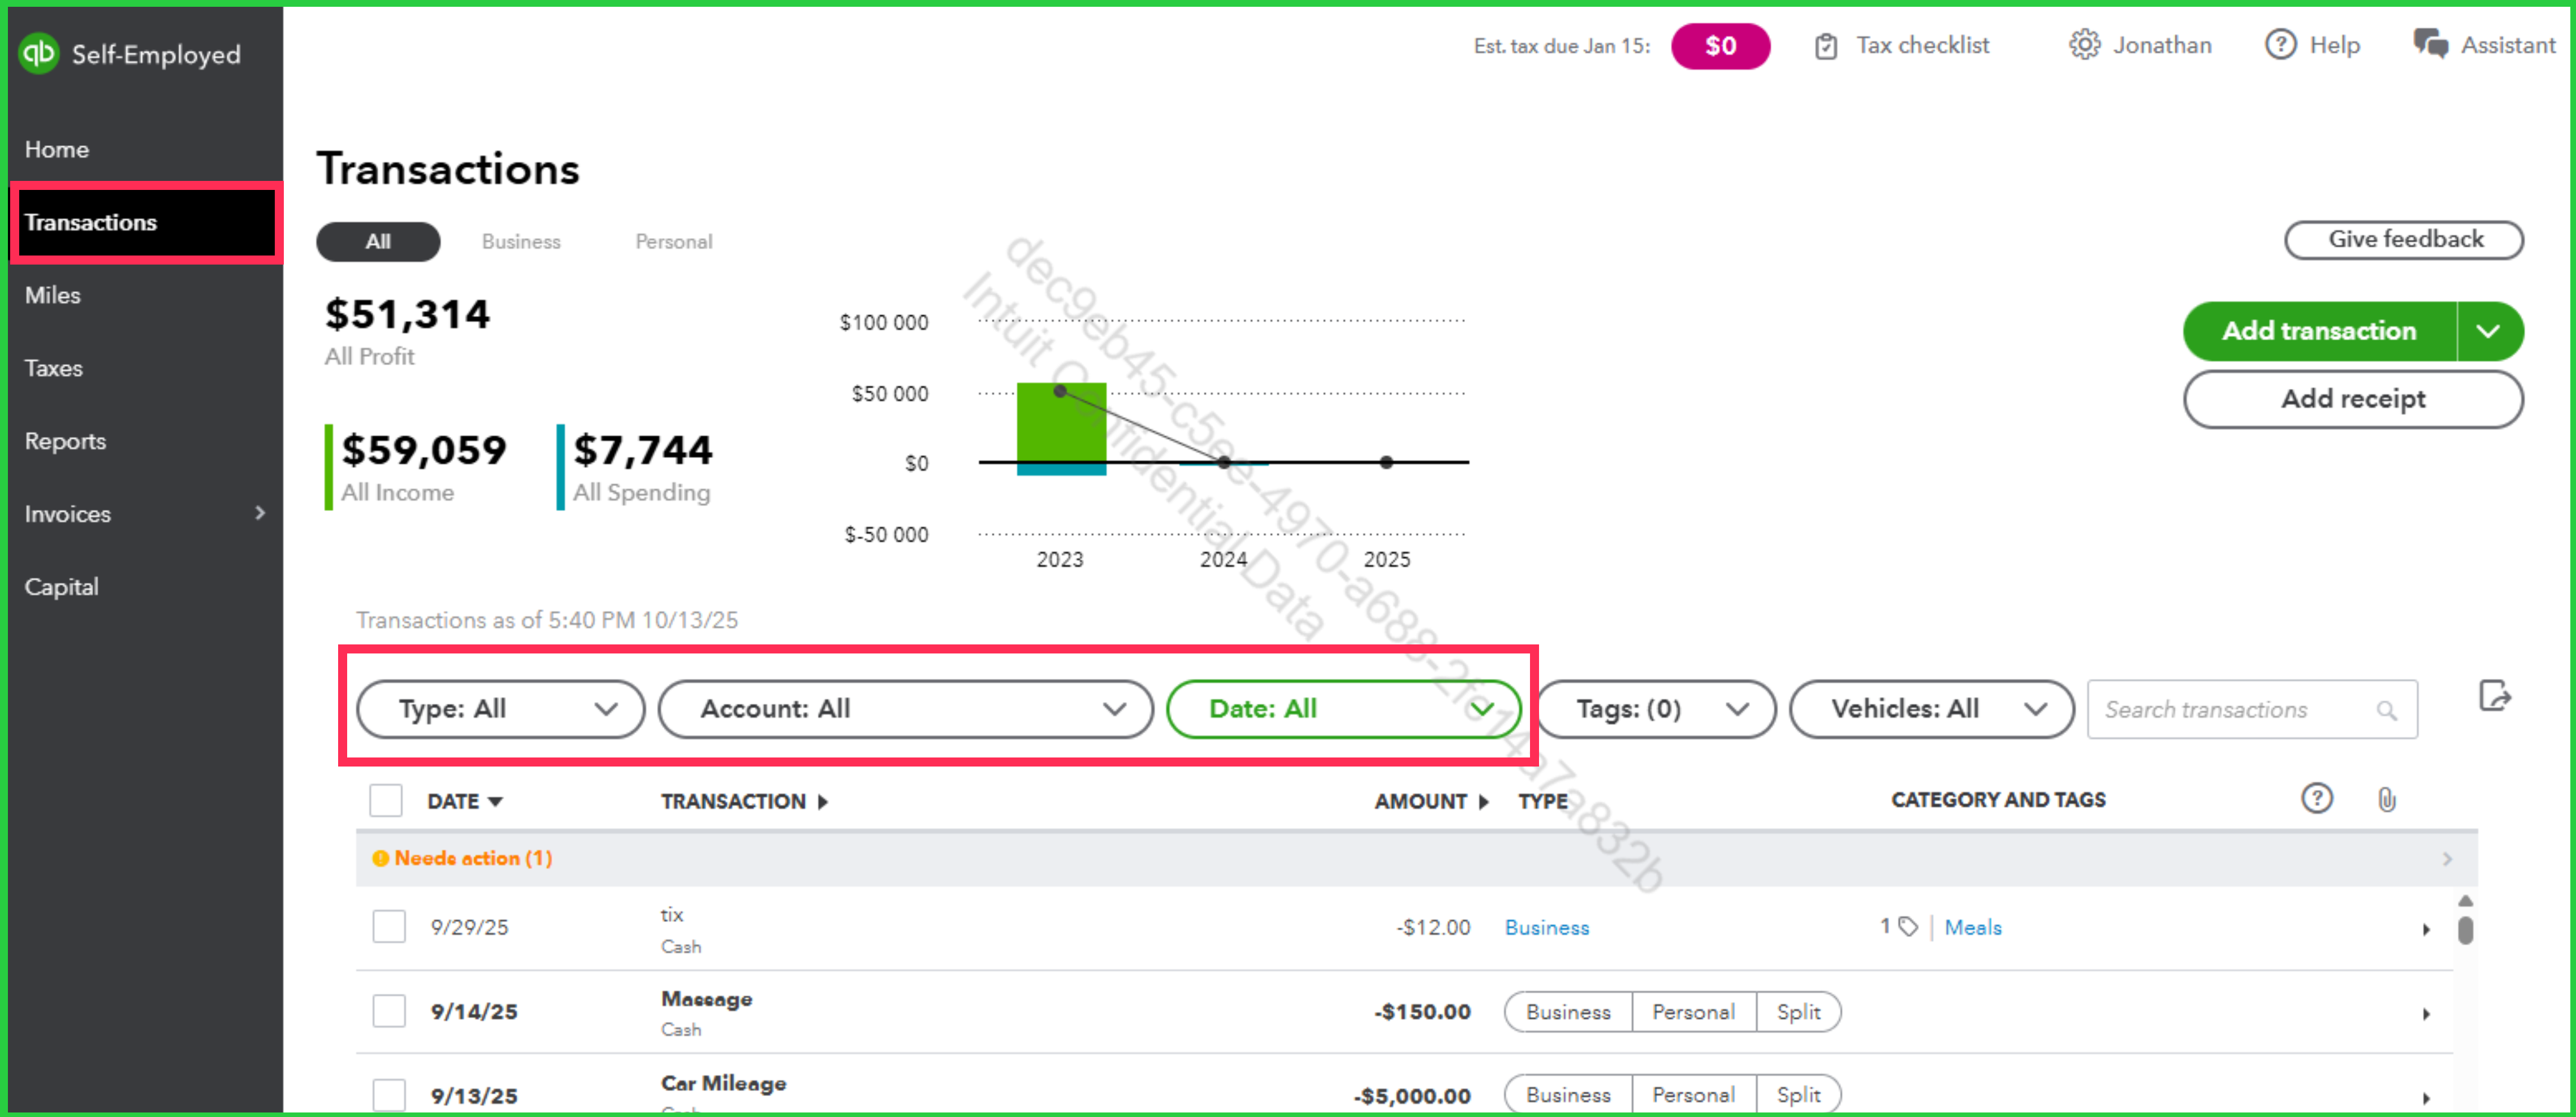The width and height of the screenshot is (2576, 1117).
Task: Open the Type: All dropdown
Action: point(501,709)
